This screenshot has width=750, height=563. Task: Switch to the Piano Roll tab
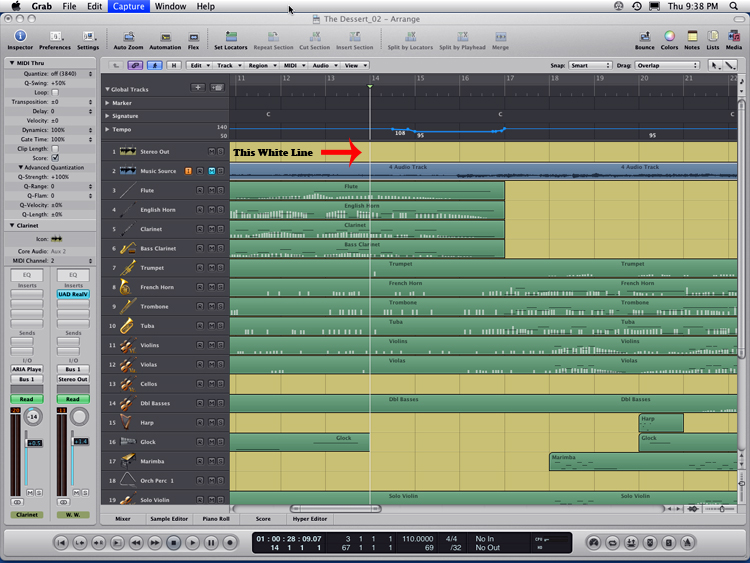216,519
